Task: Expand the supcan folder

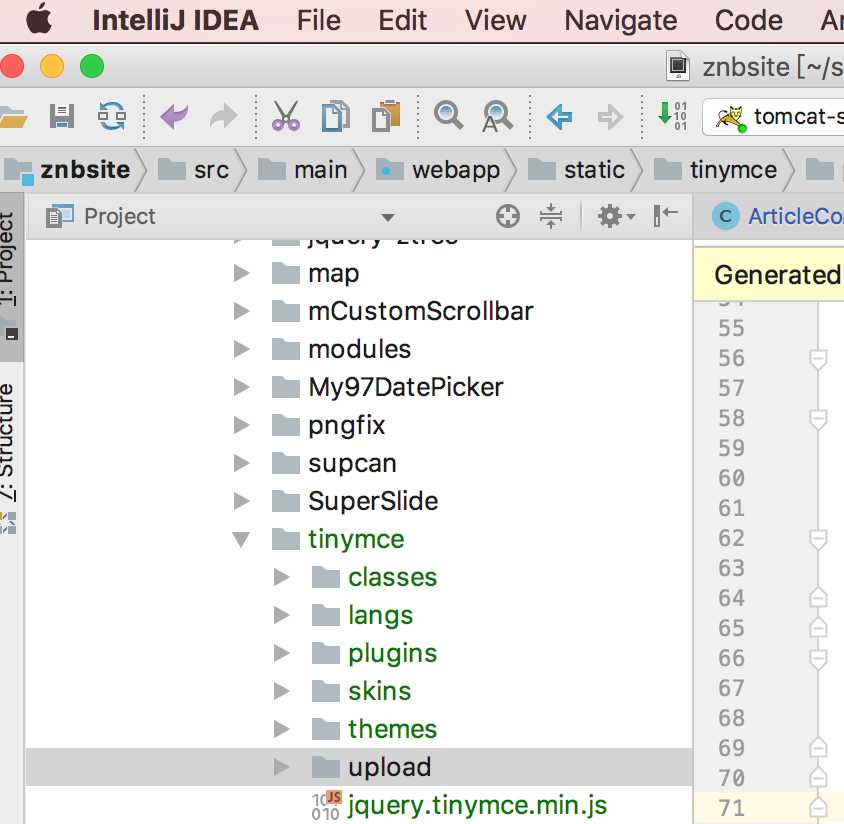Action: pyautogui.click(x=242, y=463)
